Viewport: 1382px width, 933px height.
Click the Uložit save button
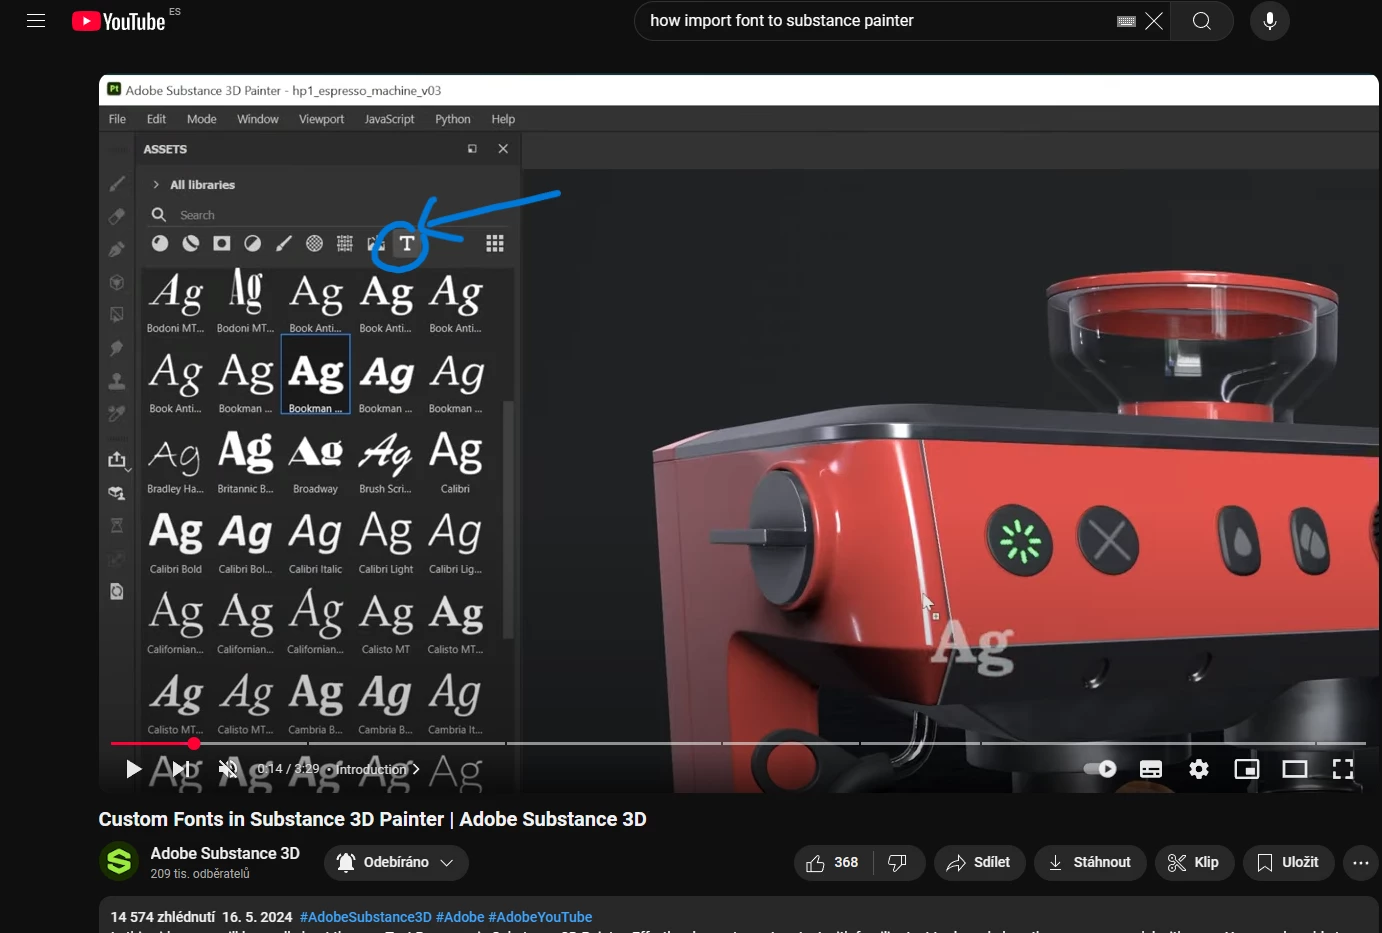point(1289,863)
